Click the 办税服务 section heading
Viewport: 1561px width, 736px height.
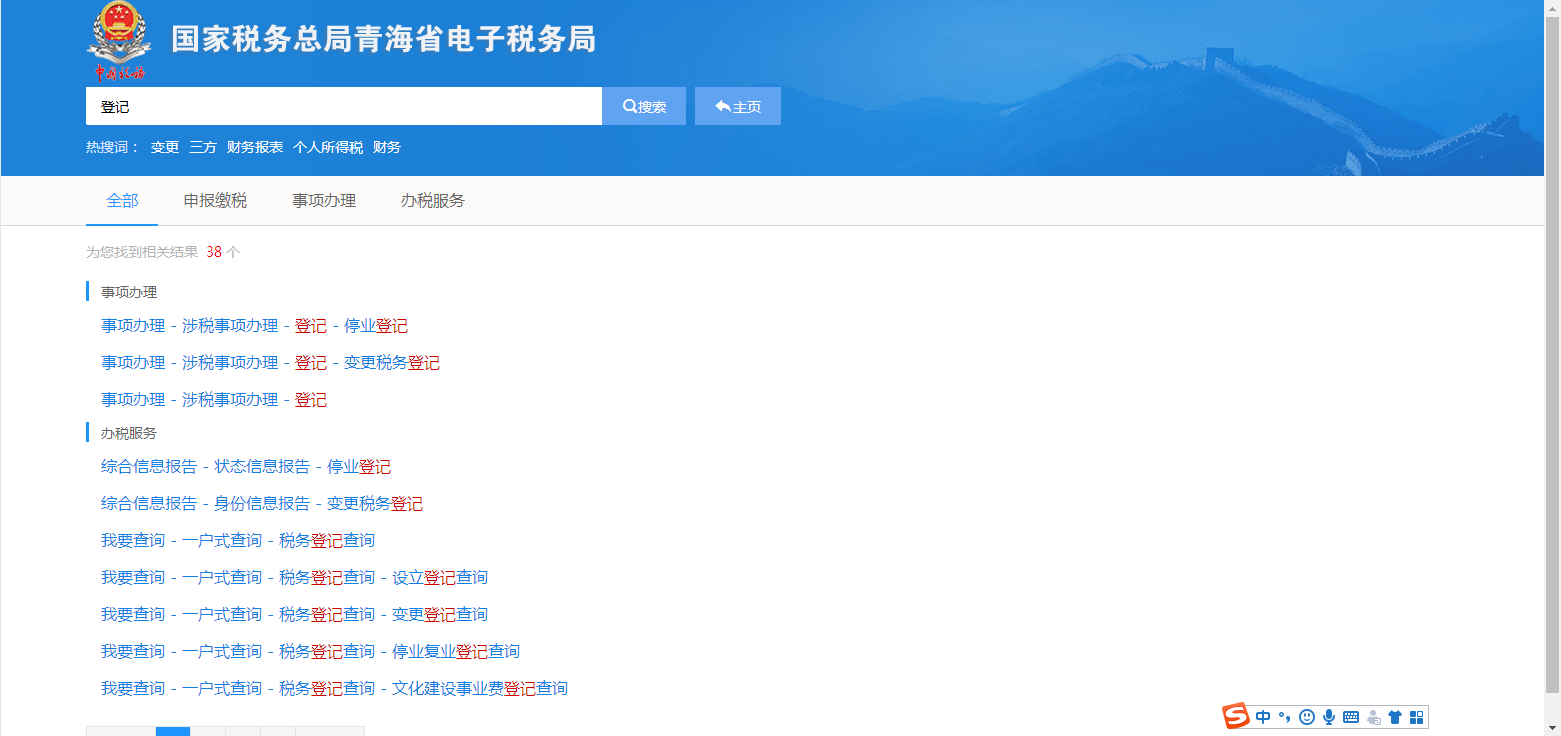pyautogui.click(x=129, y=433)
